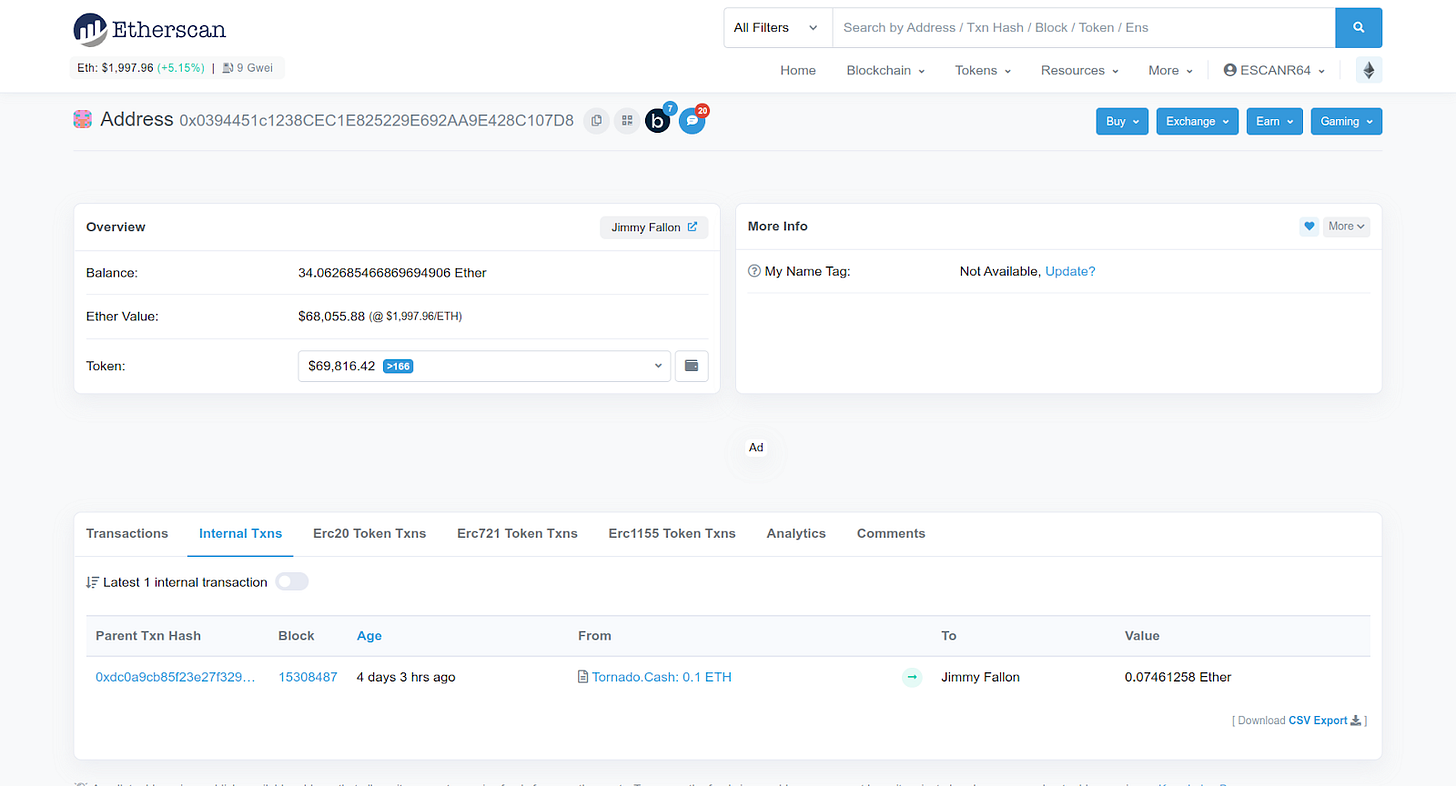Expand the Resources menu
Image resolution: width=1456 pixels, height=786 pixels.
click(1079, 70)
